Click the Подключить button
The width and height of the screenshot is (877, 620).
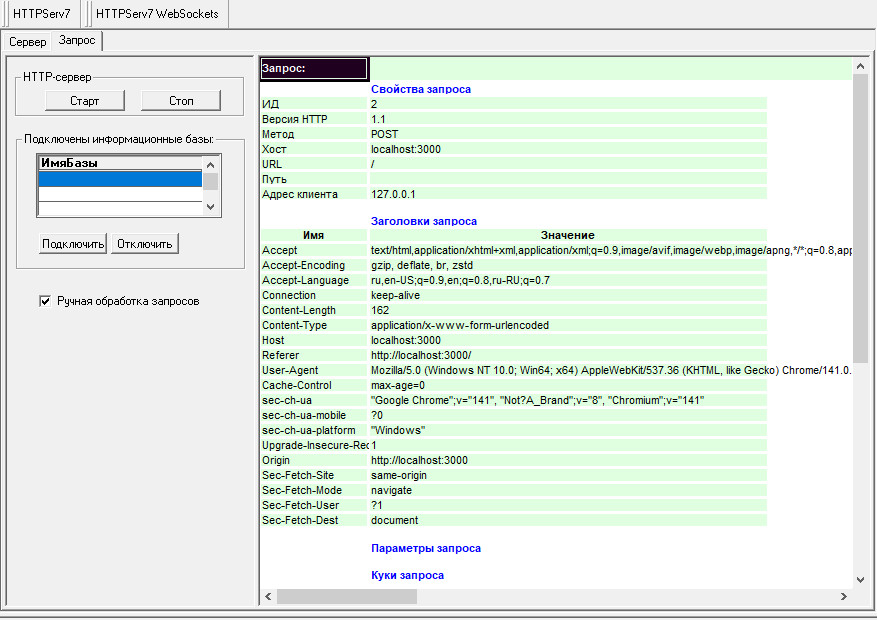pyautogui.click(x=73, y=244)
